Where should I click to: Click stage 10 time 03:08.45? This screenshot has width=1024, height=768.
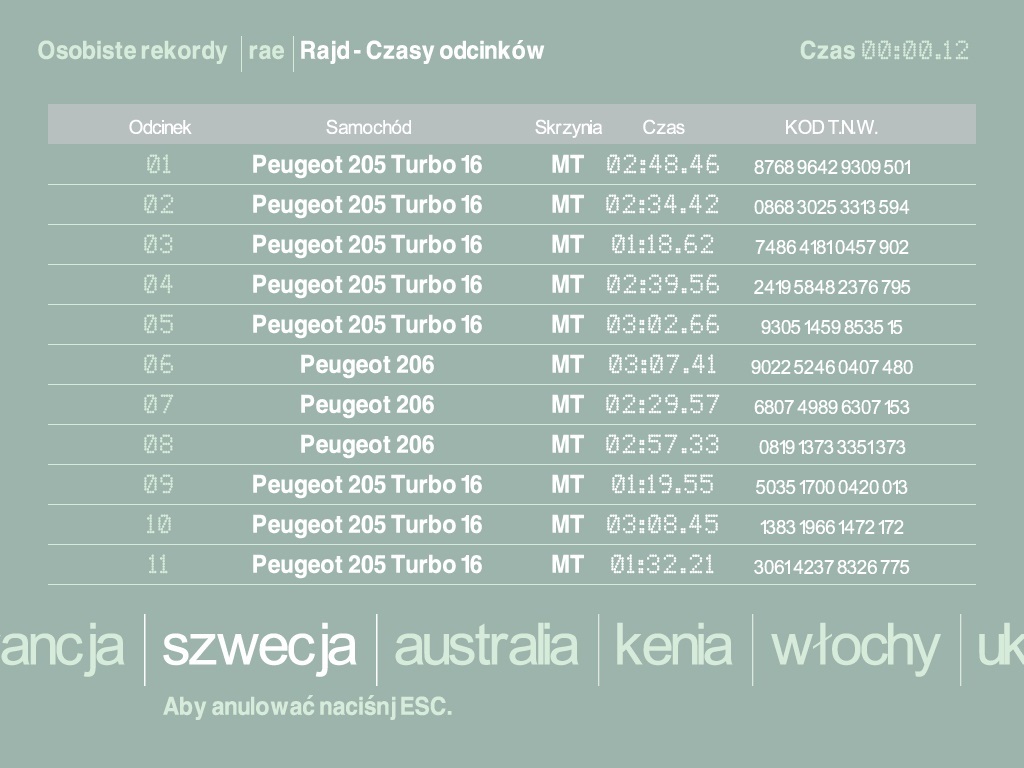662,525
